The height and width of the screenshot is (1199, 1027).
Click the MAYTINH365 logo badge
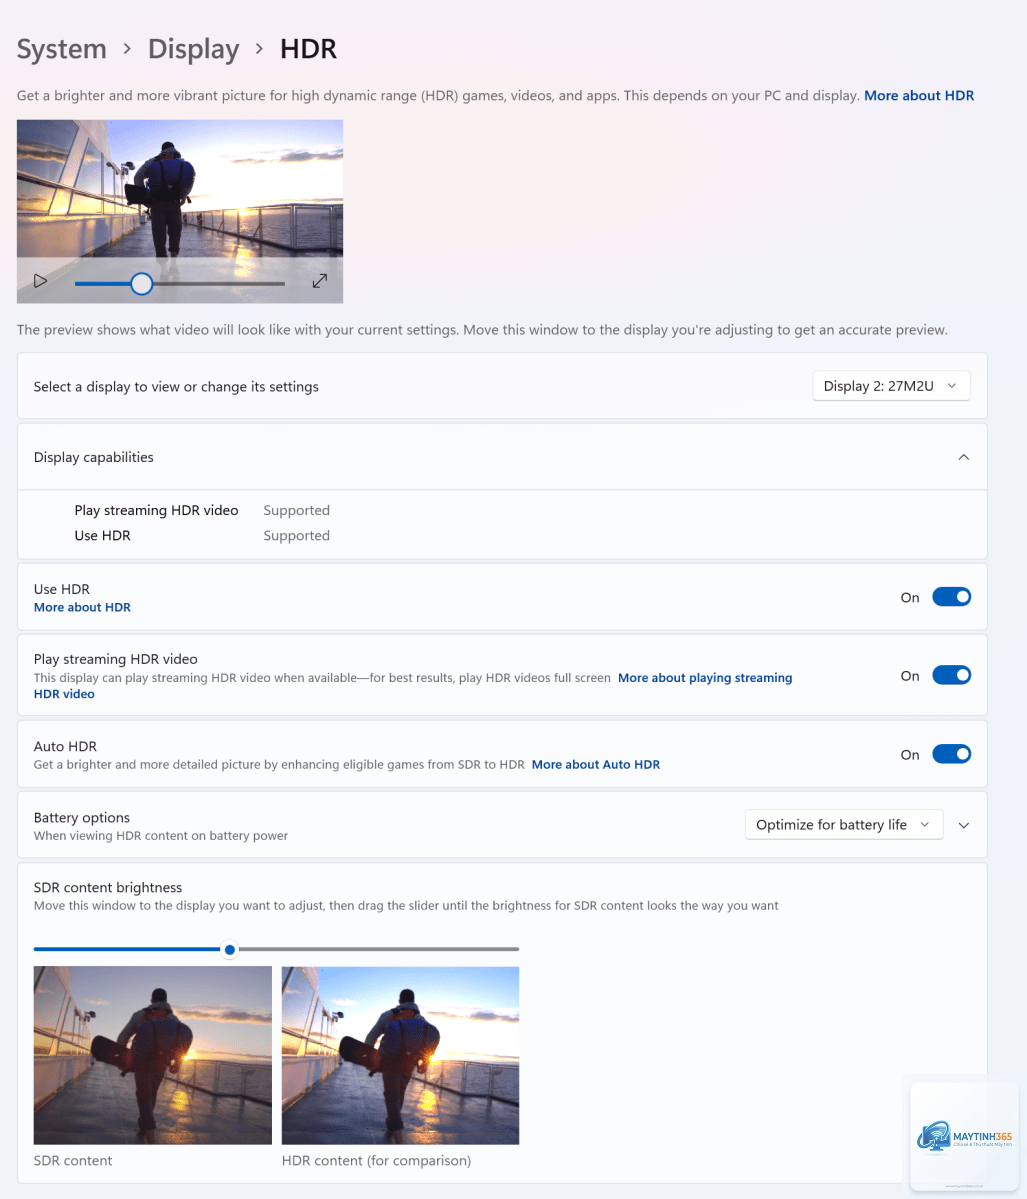(964, 1136)
